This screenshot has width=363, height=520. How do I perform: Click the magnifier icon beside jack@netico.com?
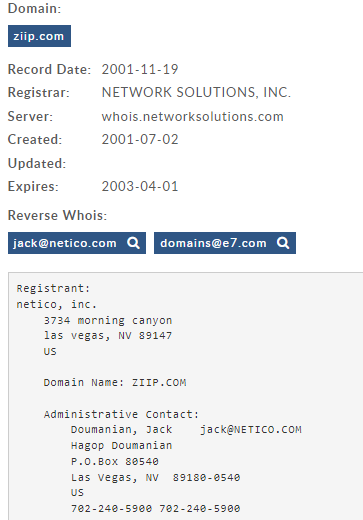tap(133, 243)
